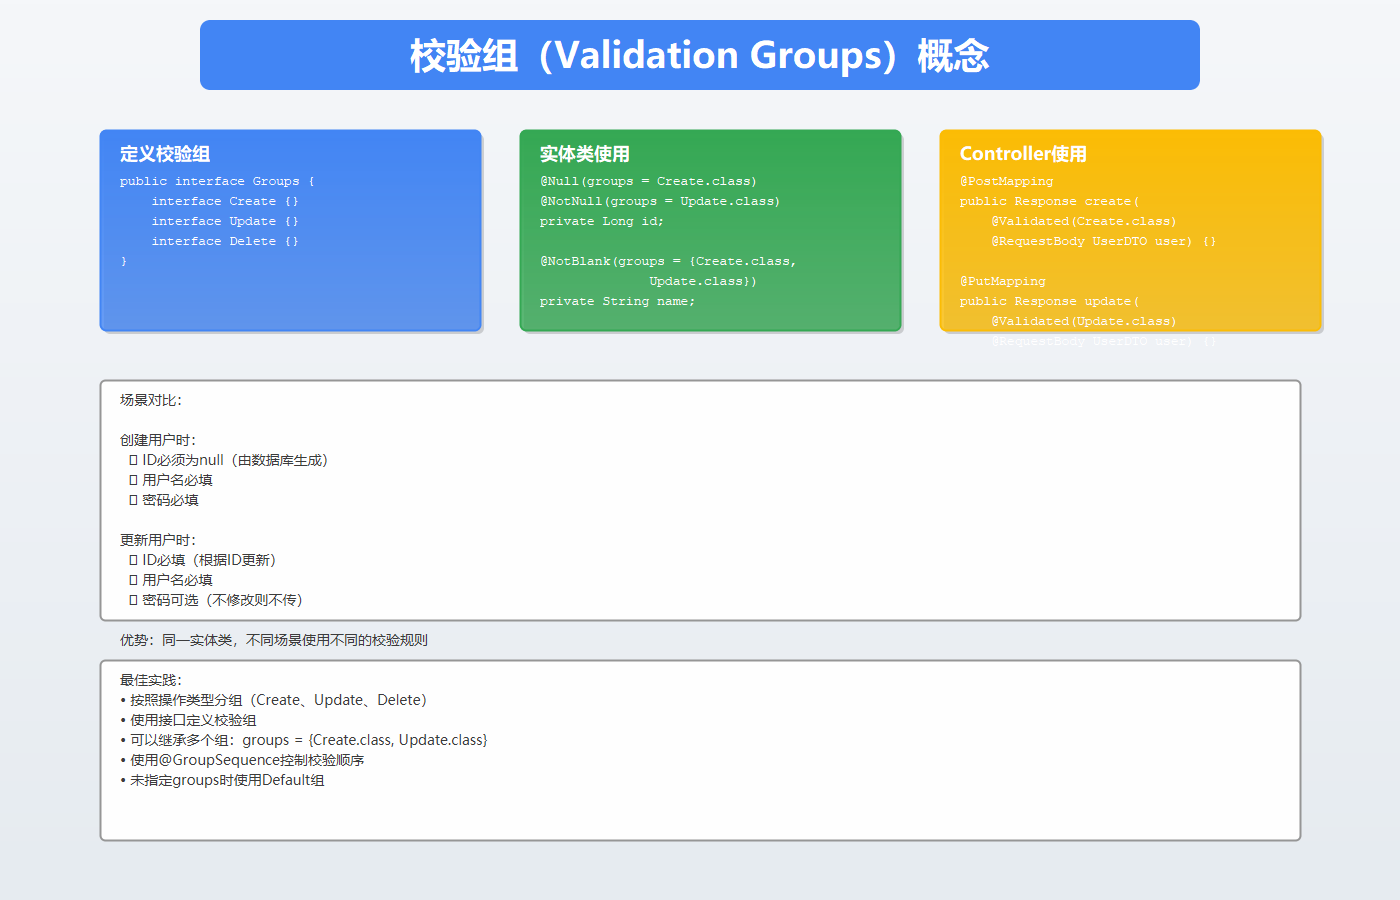The width and height of the screenshot is (1400, 900).
Task: Select the 定义校验组 card heading
Action: point(165,154)
